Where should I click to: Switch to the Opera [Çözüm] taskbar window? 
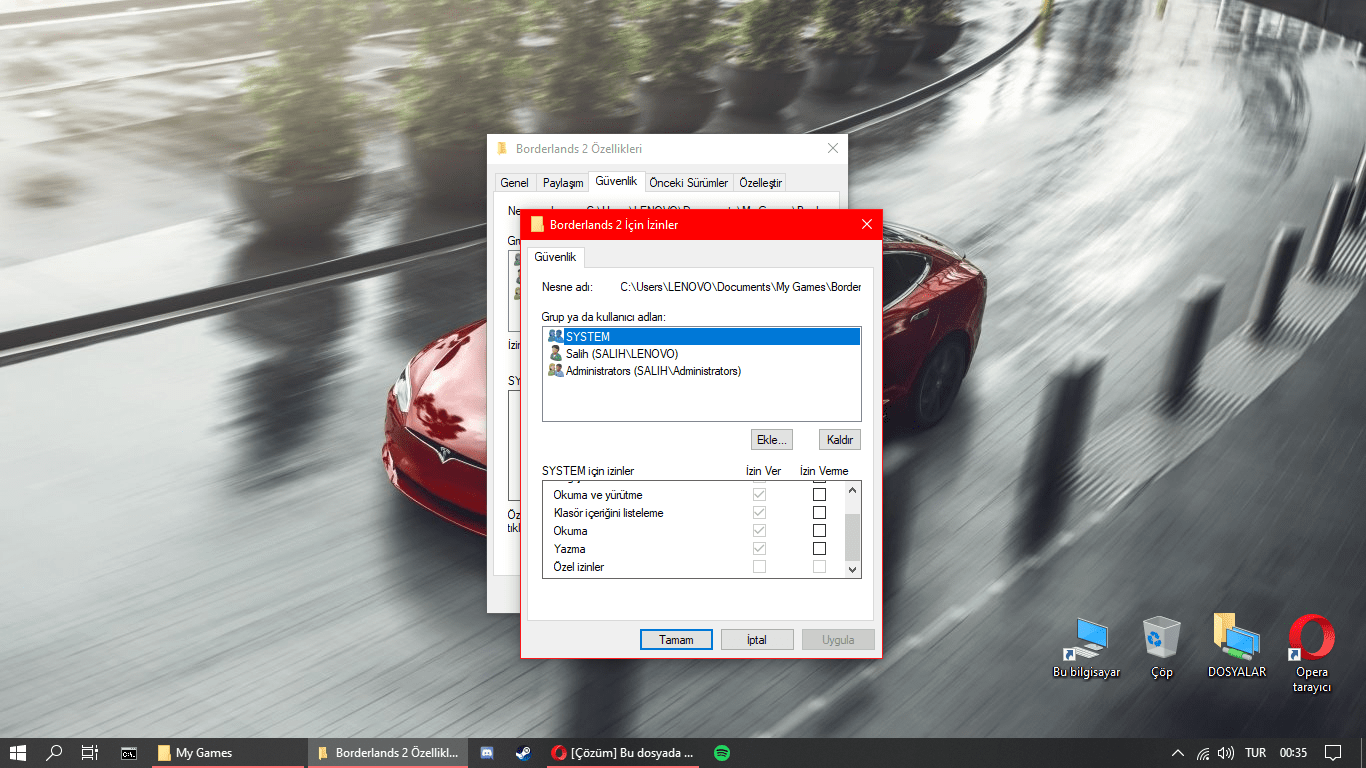tap(622, 753)
